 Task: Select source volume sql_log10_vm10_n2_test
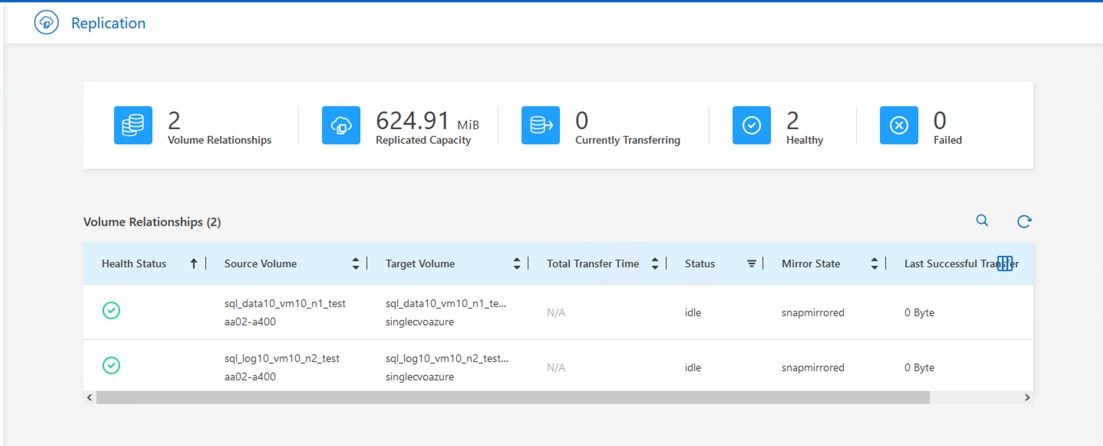click(281, 358)
